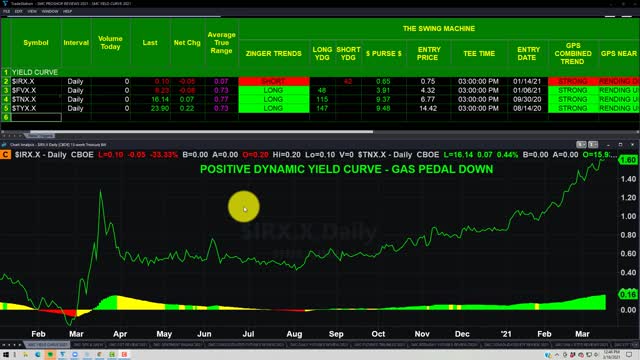Click the 147 Long YDG value
This screenshot has height=360, width=640.
click(x=322, y=108)
